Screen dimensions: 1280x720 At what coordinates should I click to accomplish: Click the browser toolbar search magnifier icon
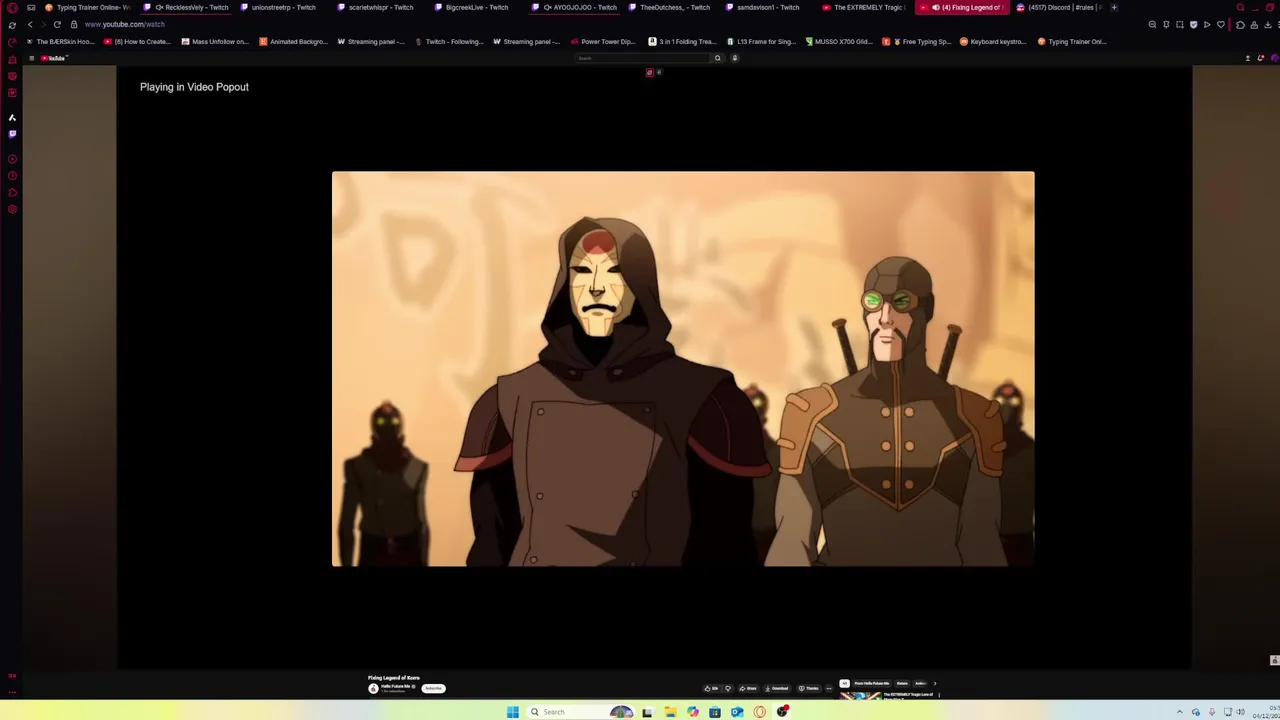click(1152, 24)
